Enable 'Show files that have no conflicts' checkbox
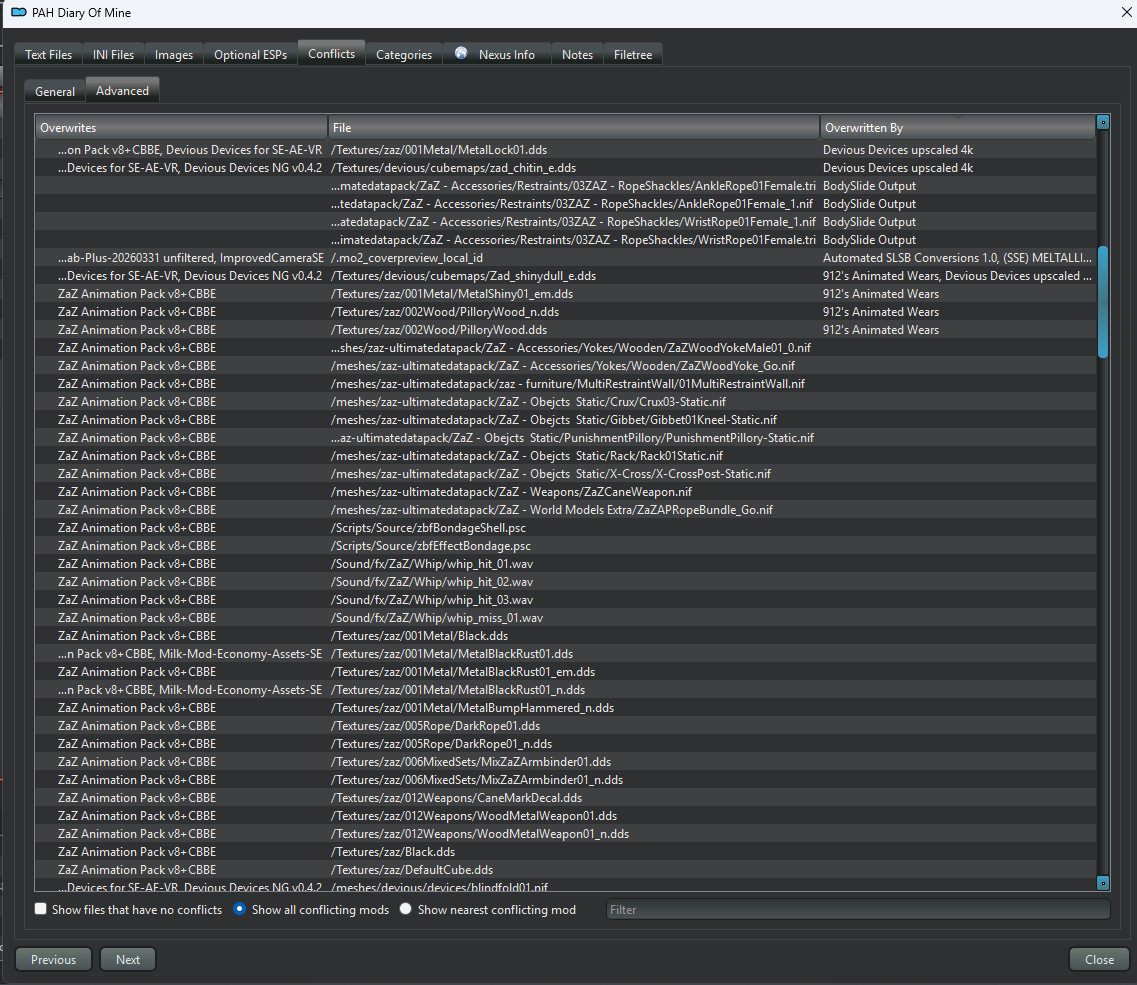Viewport: 1137px width, 985px height. [41, 909]
